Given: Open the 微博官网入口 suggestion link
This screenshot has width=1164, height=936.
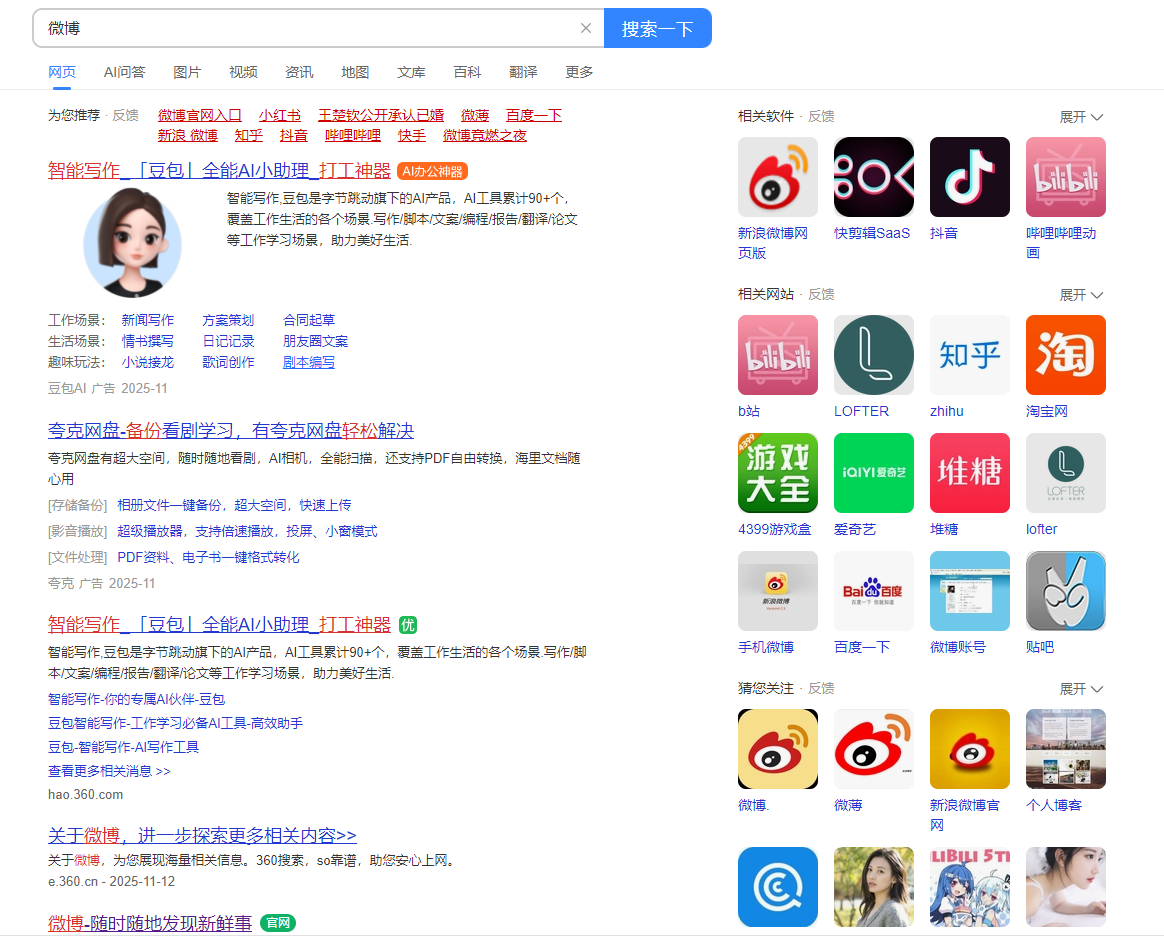Looking at the screenshot, I should [200, 115].
